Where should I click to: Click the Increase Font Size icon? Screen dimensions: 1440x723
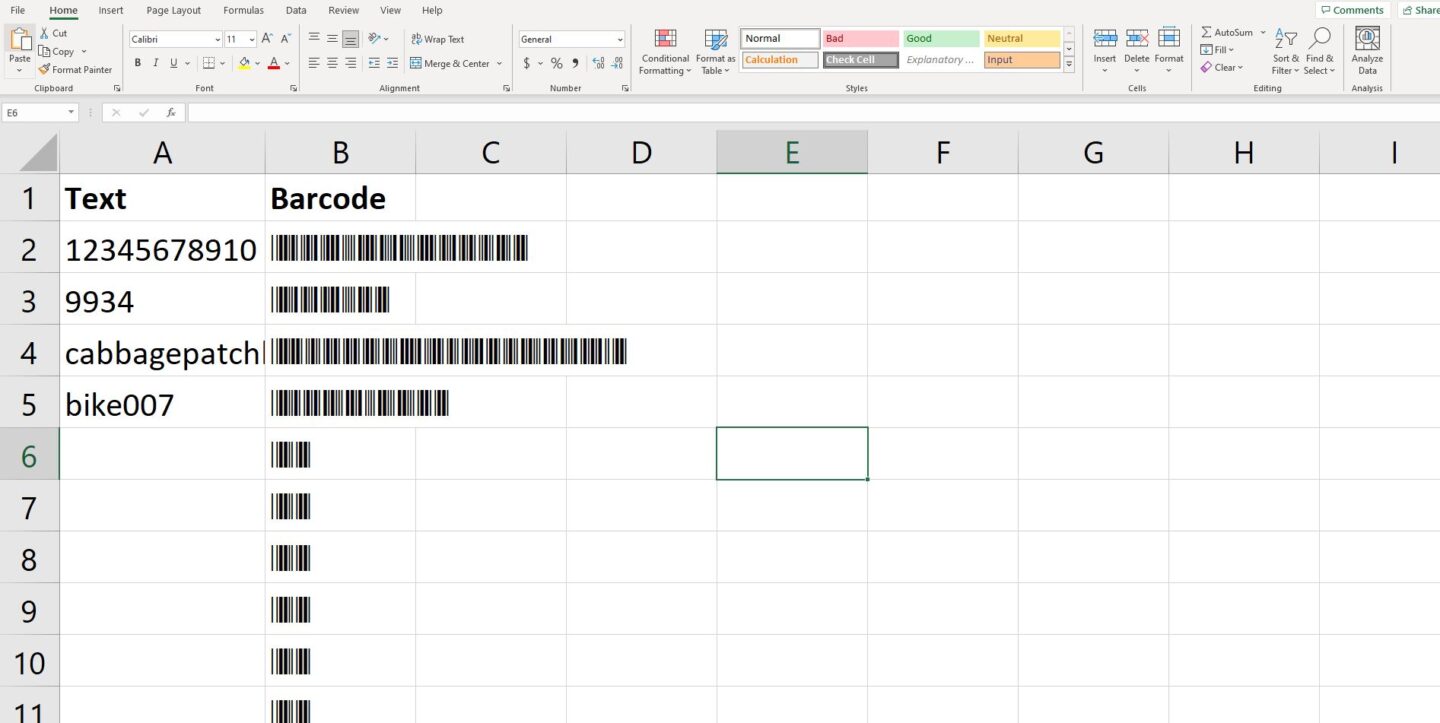click(267, 39)
